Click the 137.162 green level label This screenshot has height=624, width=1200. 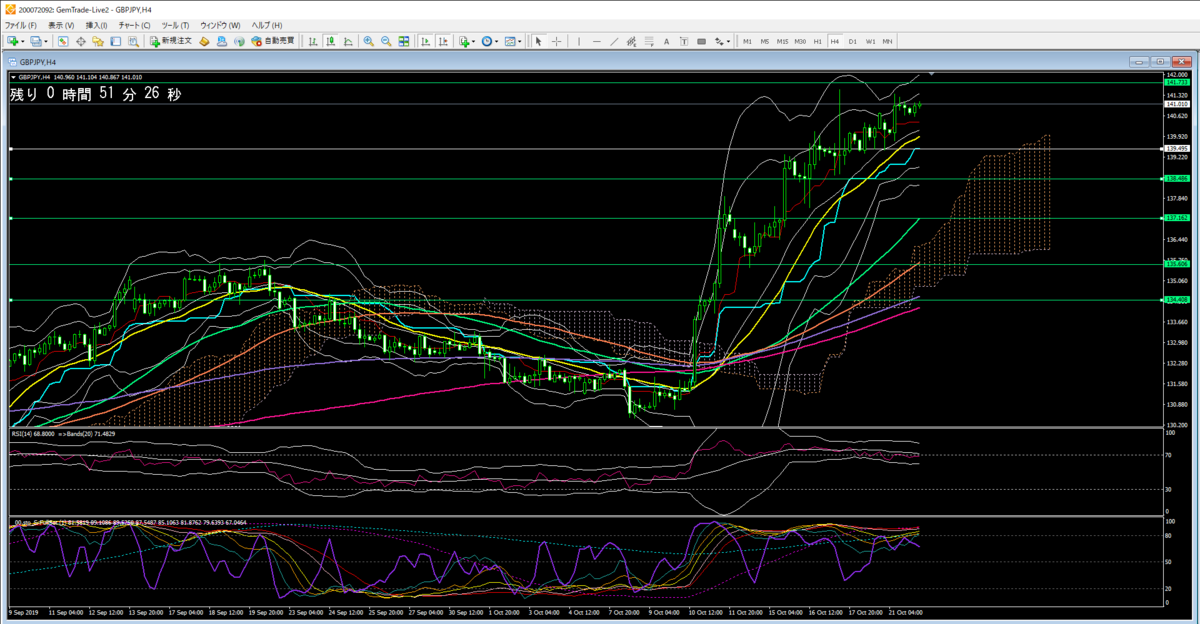pyautogui.click(x=1176, y=218)
